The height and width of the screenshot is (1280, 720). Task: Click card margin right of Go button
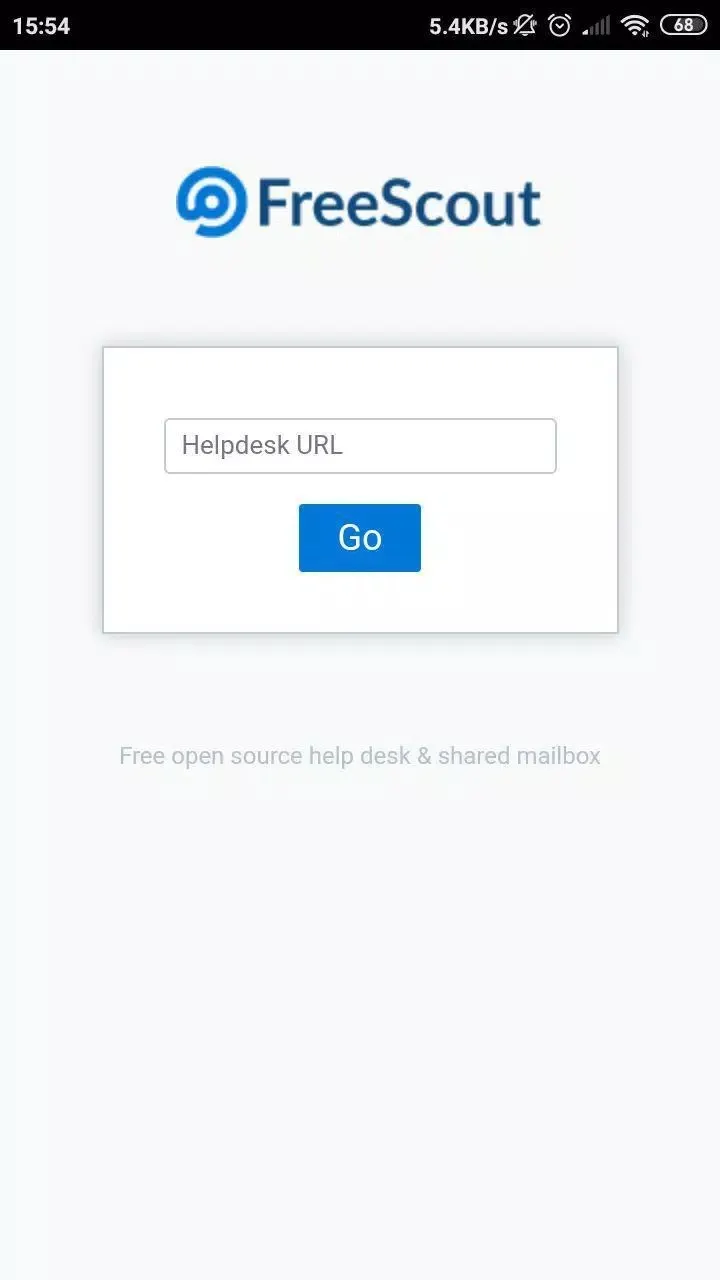[x=519, y=538]
